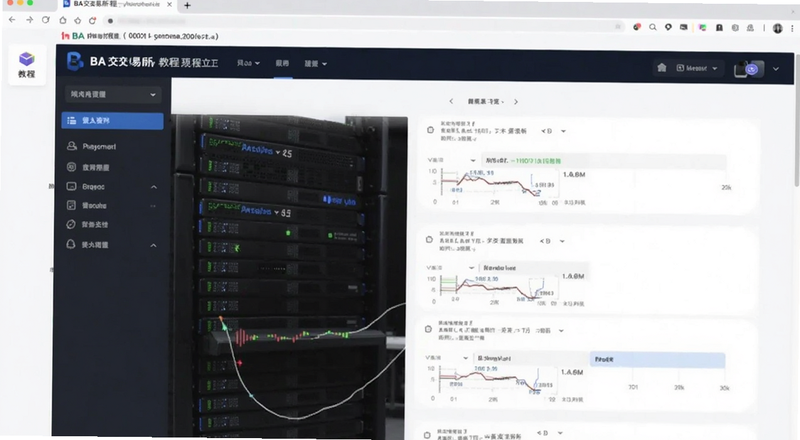Image resolution: width=800 pixels, height=440 pixels.
Task: Open the Meosc dropdown in the header
Action: click(x=696, y=68)
